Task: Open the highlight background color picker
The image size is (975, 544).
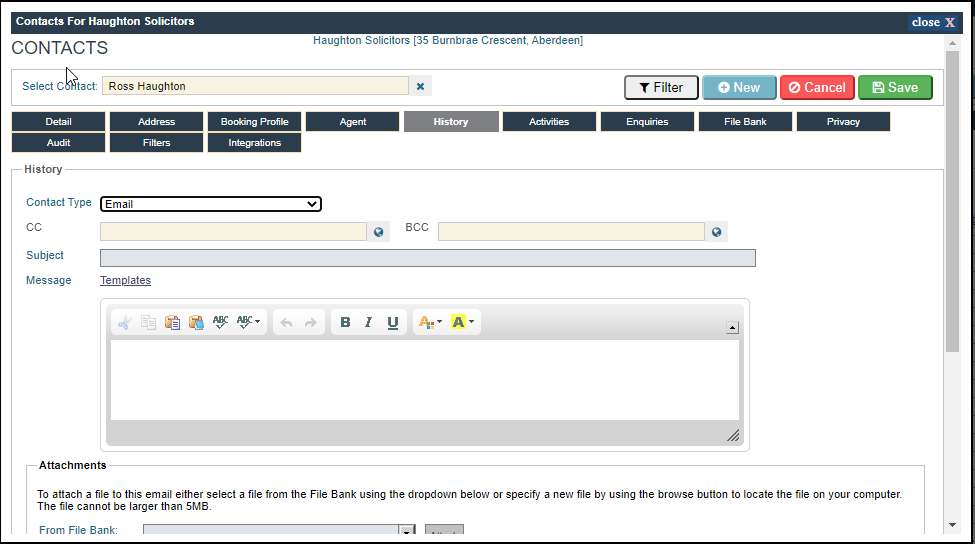Action: coord(462,322)
